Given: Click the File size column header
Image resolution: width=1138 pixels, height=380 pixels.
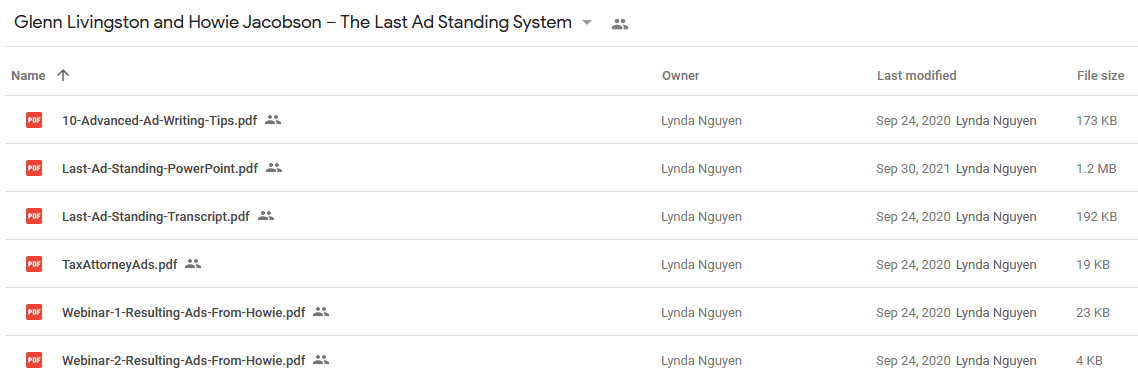Looking at the screenshot, I should click(x=1100, y=75).
